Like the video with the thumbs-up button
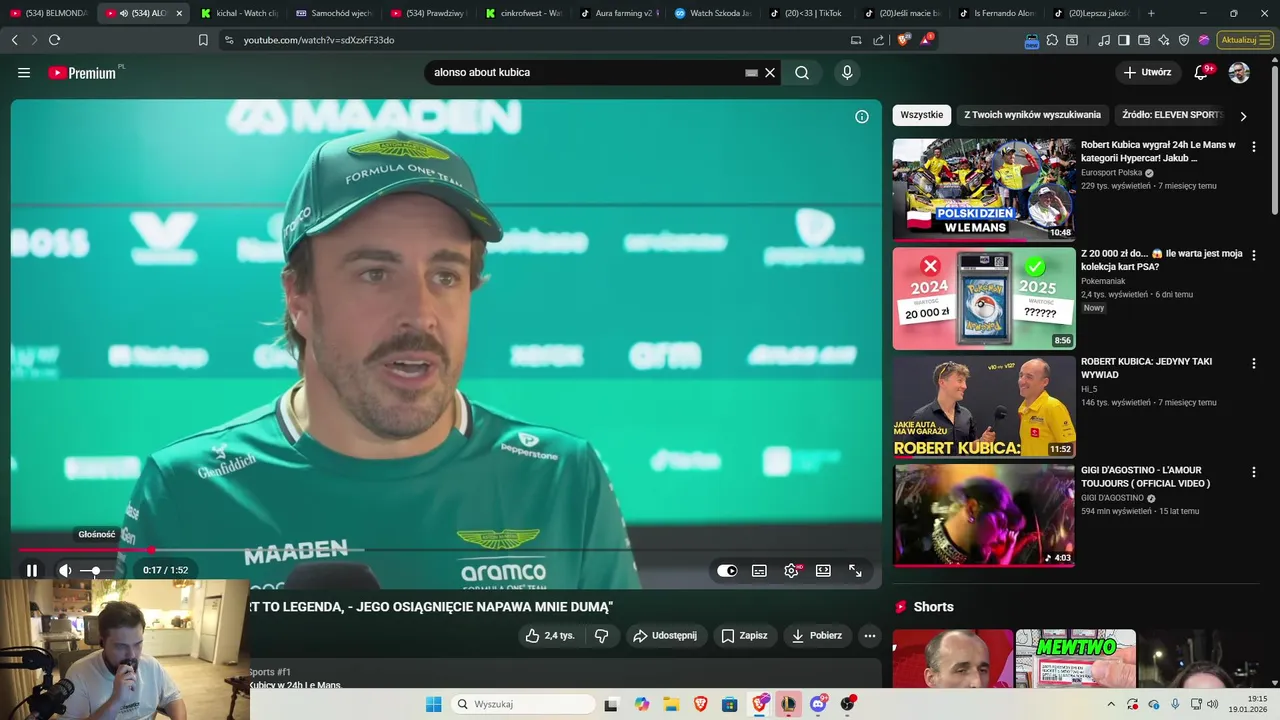The image size is (1280, 720). (550, 636)
